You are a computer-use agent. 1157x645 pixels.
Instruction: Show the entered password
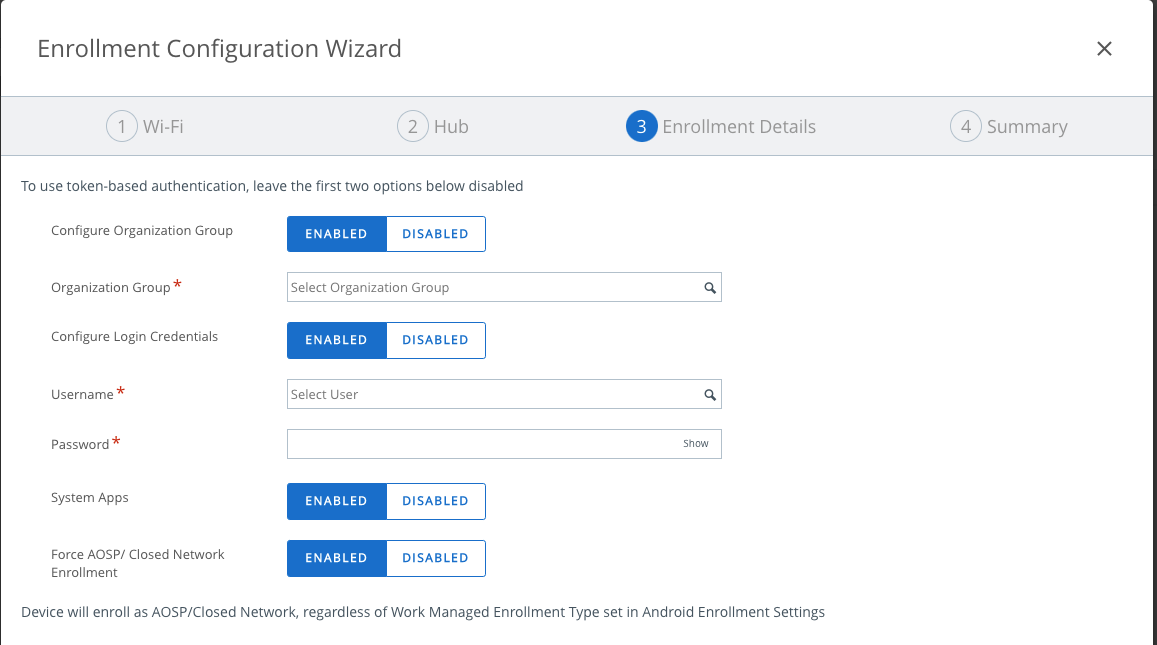[695, 443]
